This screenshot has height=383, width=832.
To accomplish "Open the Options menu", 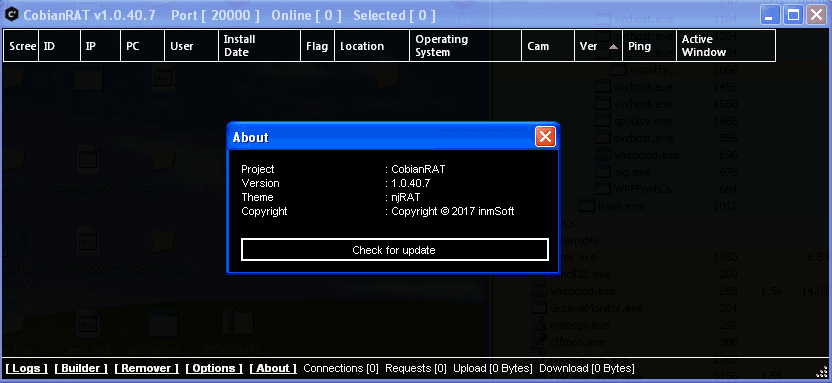I will tap(214, 368).
